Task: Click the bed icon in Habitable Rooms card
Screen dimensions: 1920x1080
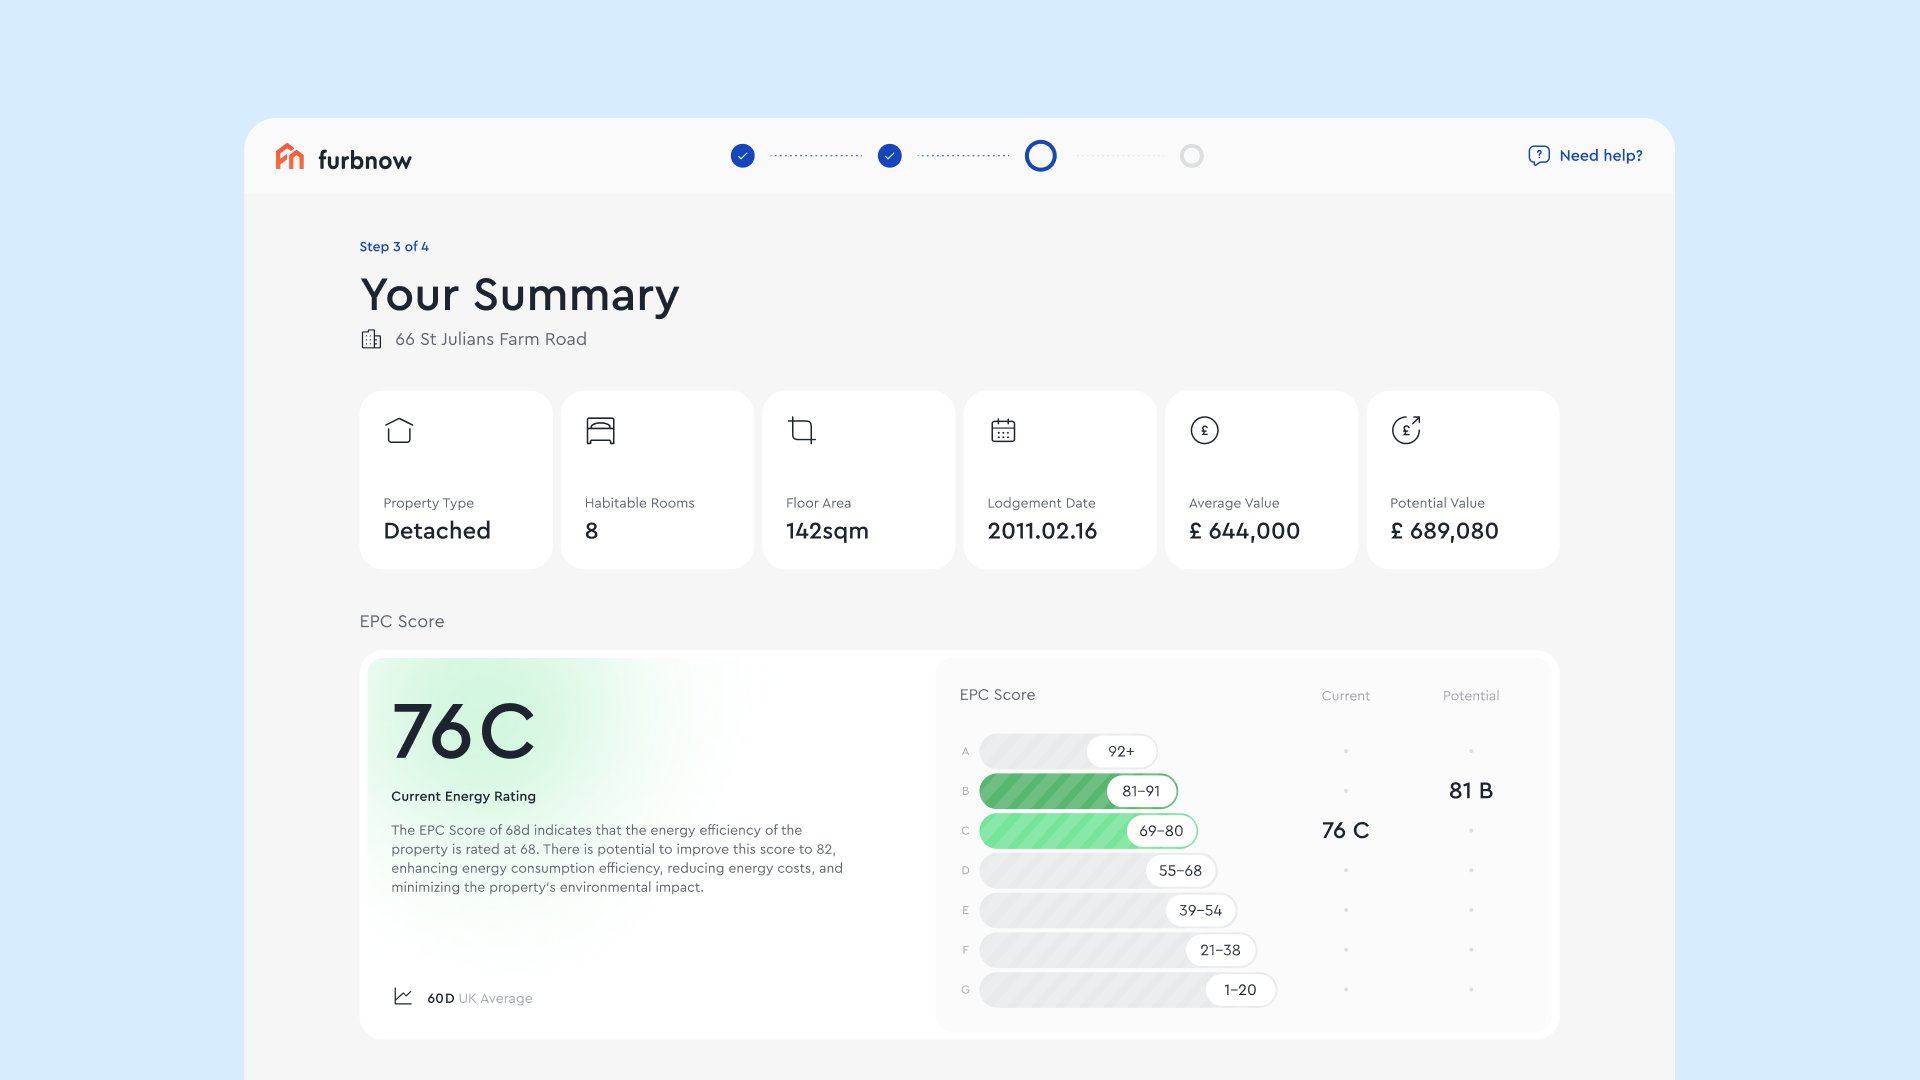Action: (x=600, y=430)
